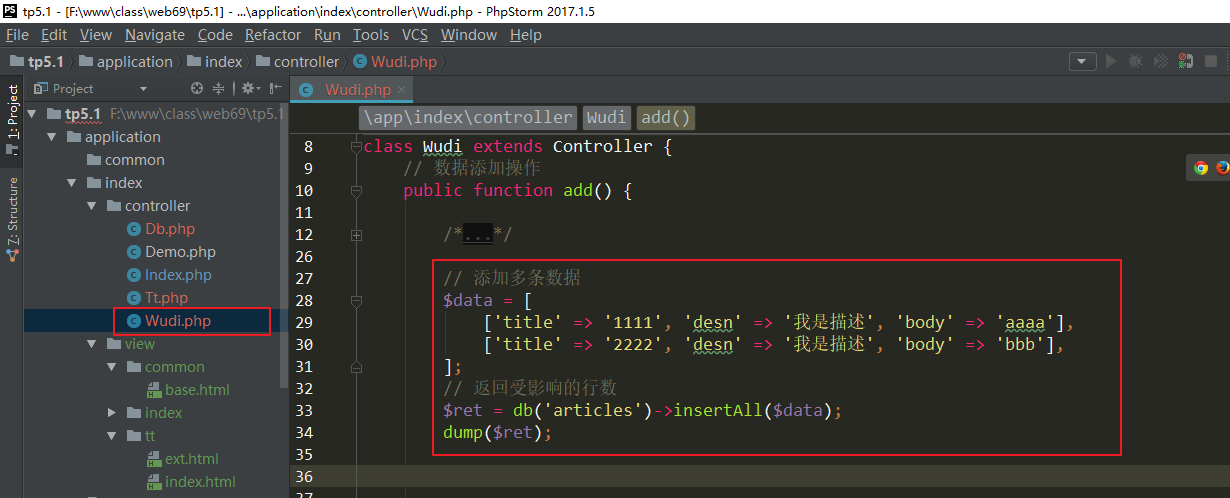Screen dimensions: 1230x498
Task: Click the common folder icon under application
Action: pos(94,160)
